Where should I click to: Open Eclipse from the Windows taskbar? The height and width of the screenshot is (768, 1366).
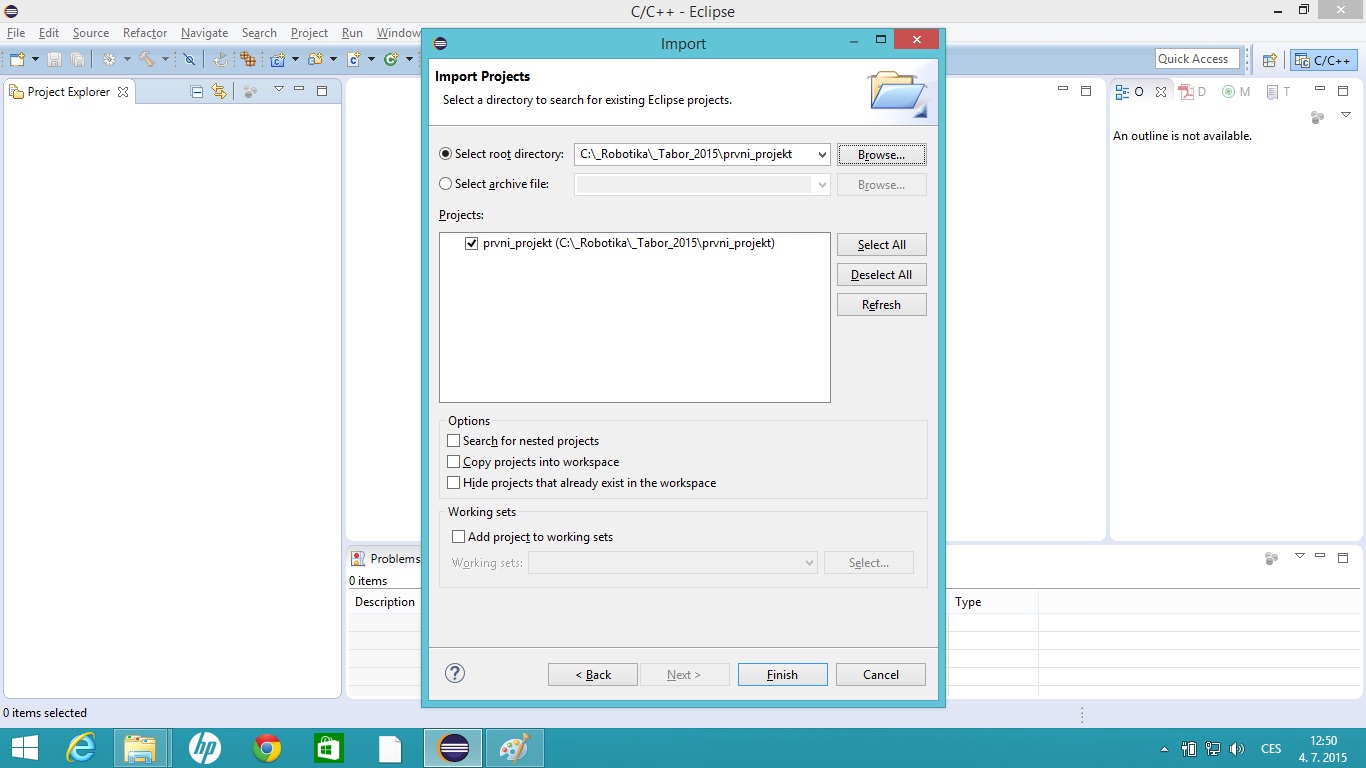(x=453, y=748)
